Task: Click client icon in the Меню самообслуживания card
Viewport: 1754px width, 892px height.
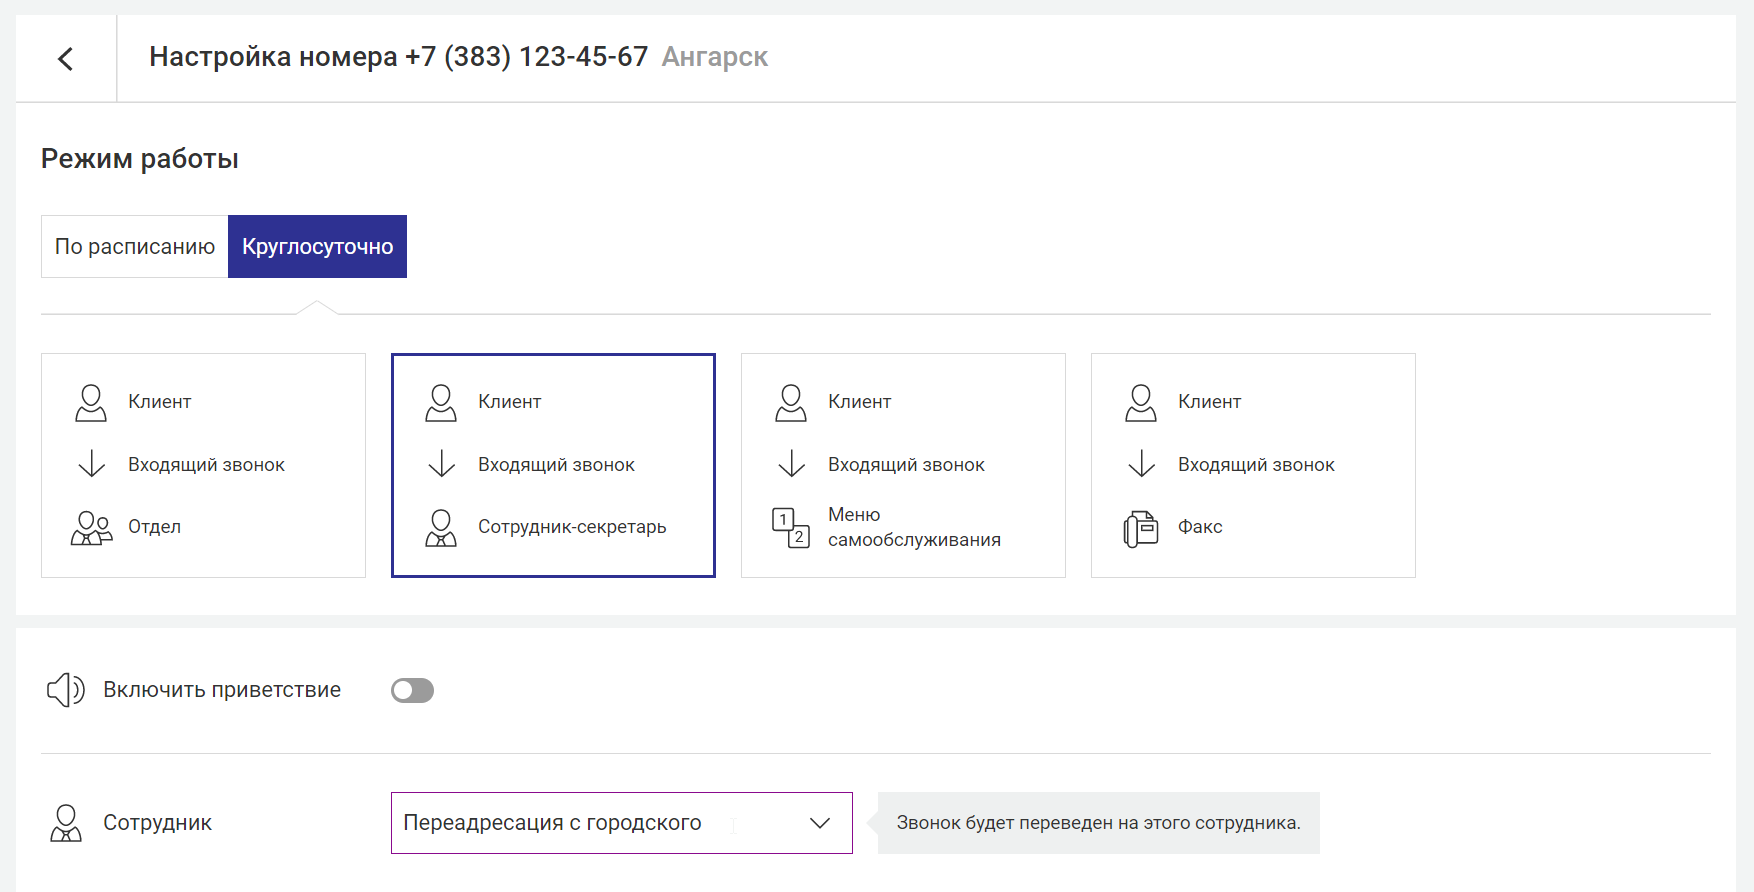Action: (791, 403)
